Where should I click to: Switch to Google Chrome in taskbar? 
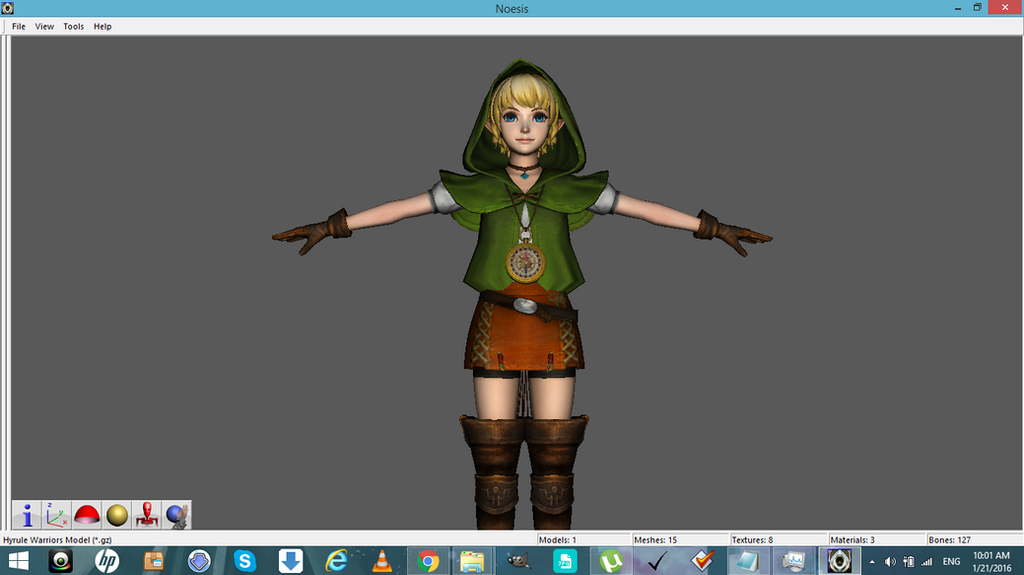pyautogui.click(x=428, y=561)
